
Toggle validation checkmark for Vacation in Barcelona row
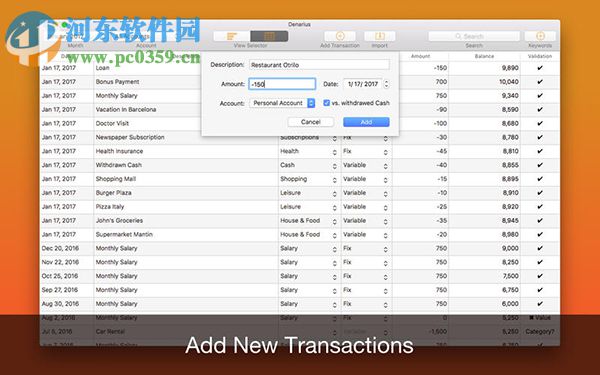tap(540, 109)
